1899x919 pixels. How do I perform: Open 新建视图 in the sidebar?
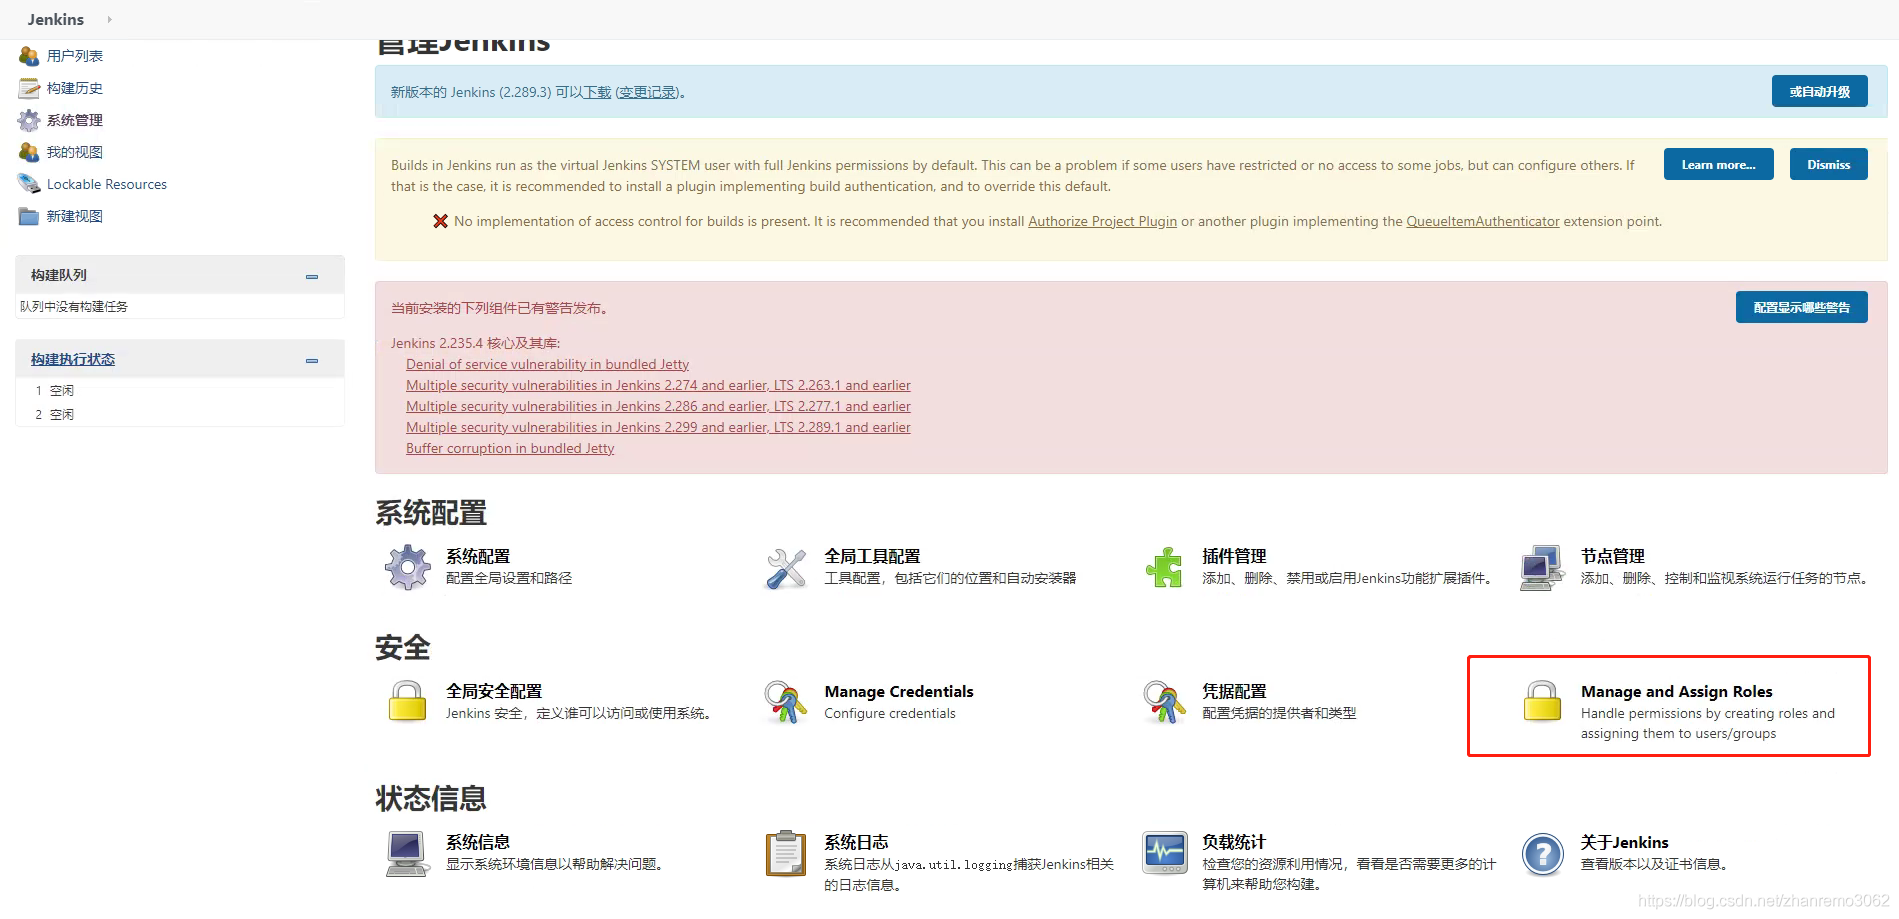coord(75,216)
